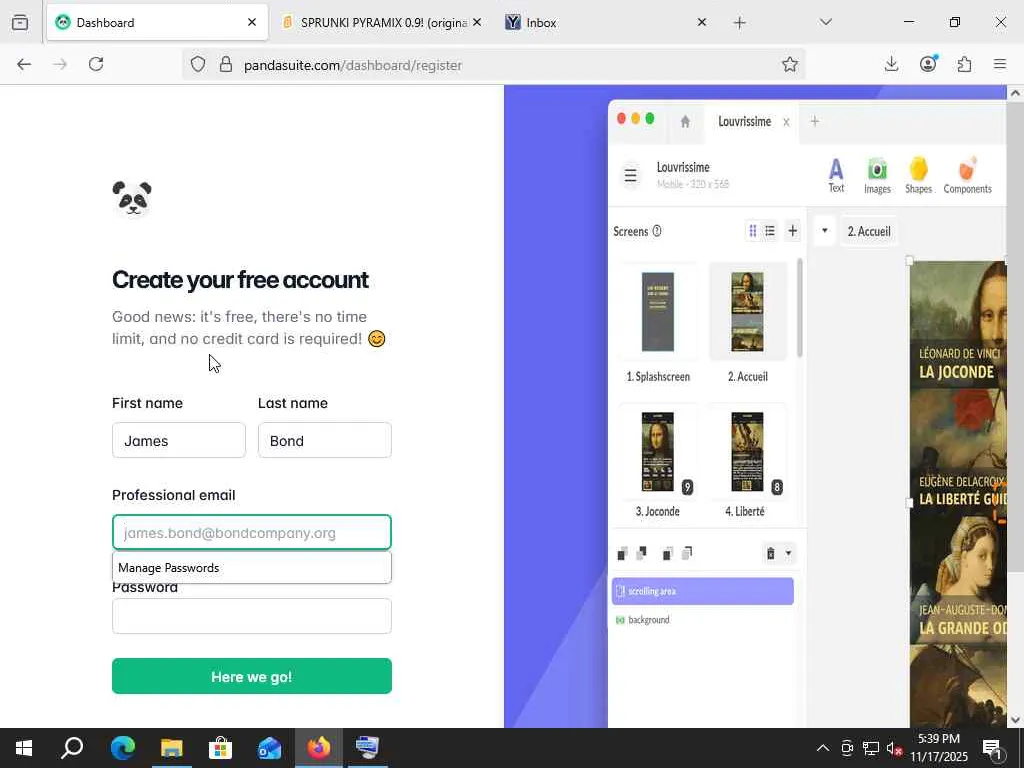Select the 4. Liberté screen thumbnail
Screen dimensions: 1024x768
coord(748,452)
